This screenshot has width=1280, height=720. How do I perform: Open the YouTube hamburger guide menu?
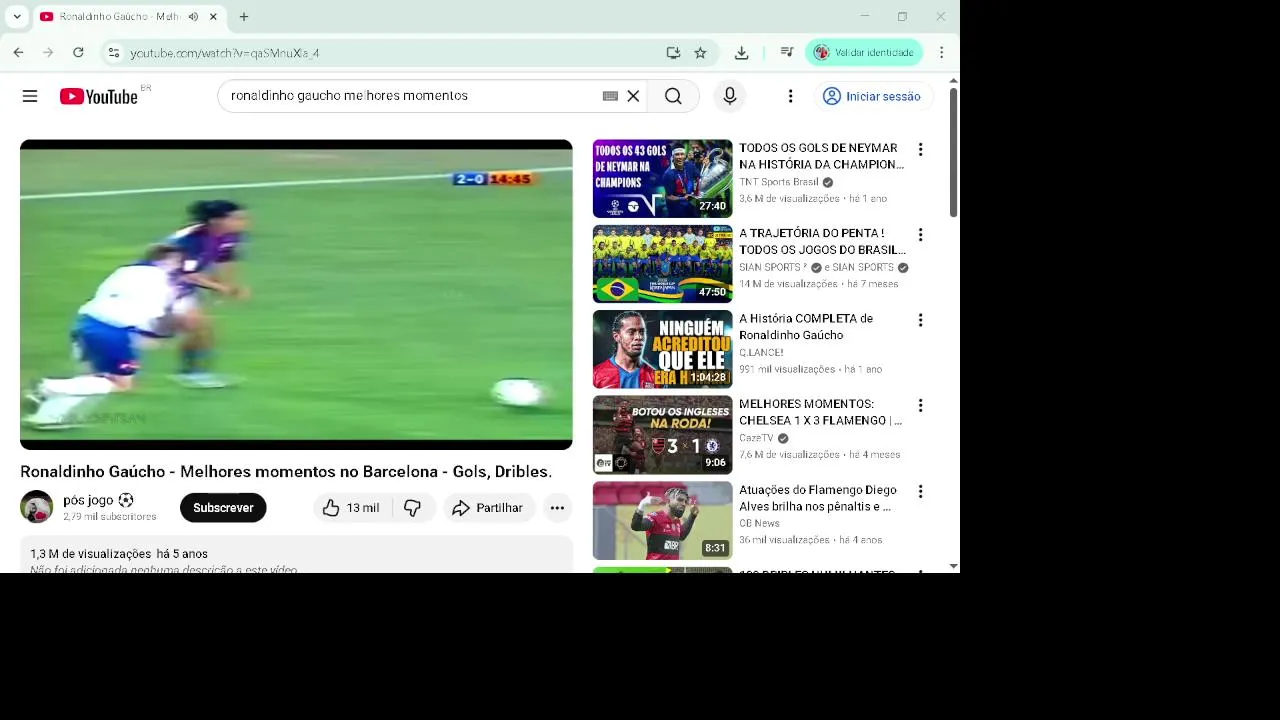30,96
